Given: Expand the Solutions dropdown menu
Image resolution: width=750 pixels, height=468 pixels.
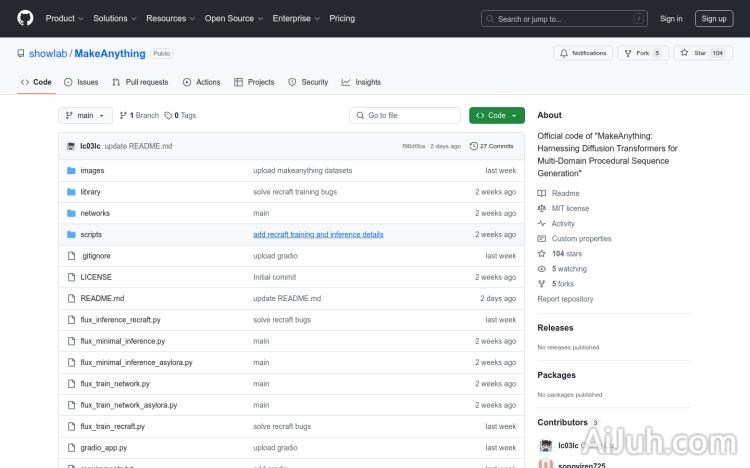Looking at the screenshot, I should click(113, 18).
